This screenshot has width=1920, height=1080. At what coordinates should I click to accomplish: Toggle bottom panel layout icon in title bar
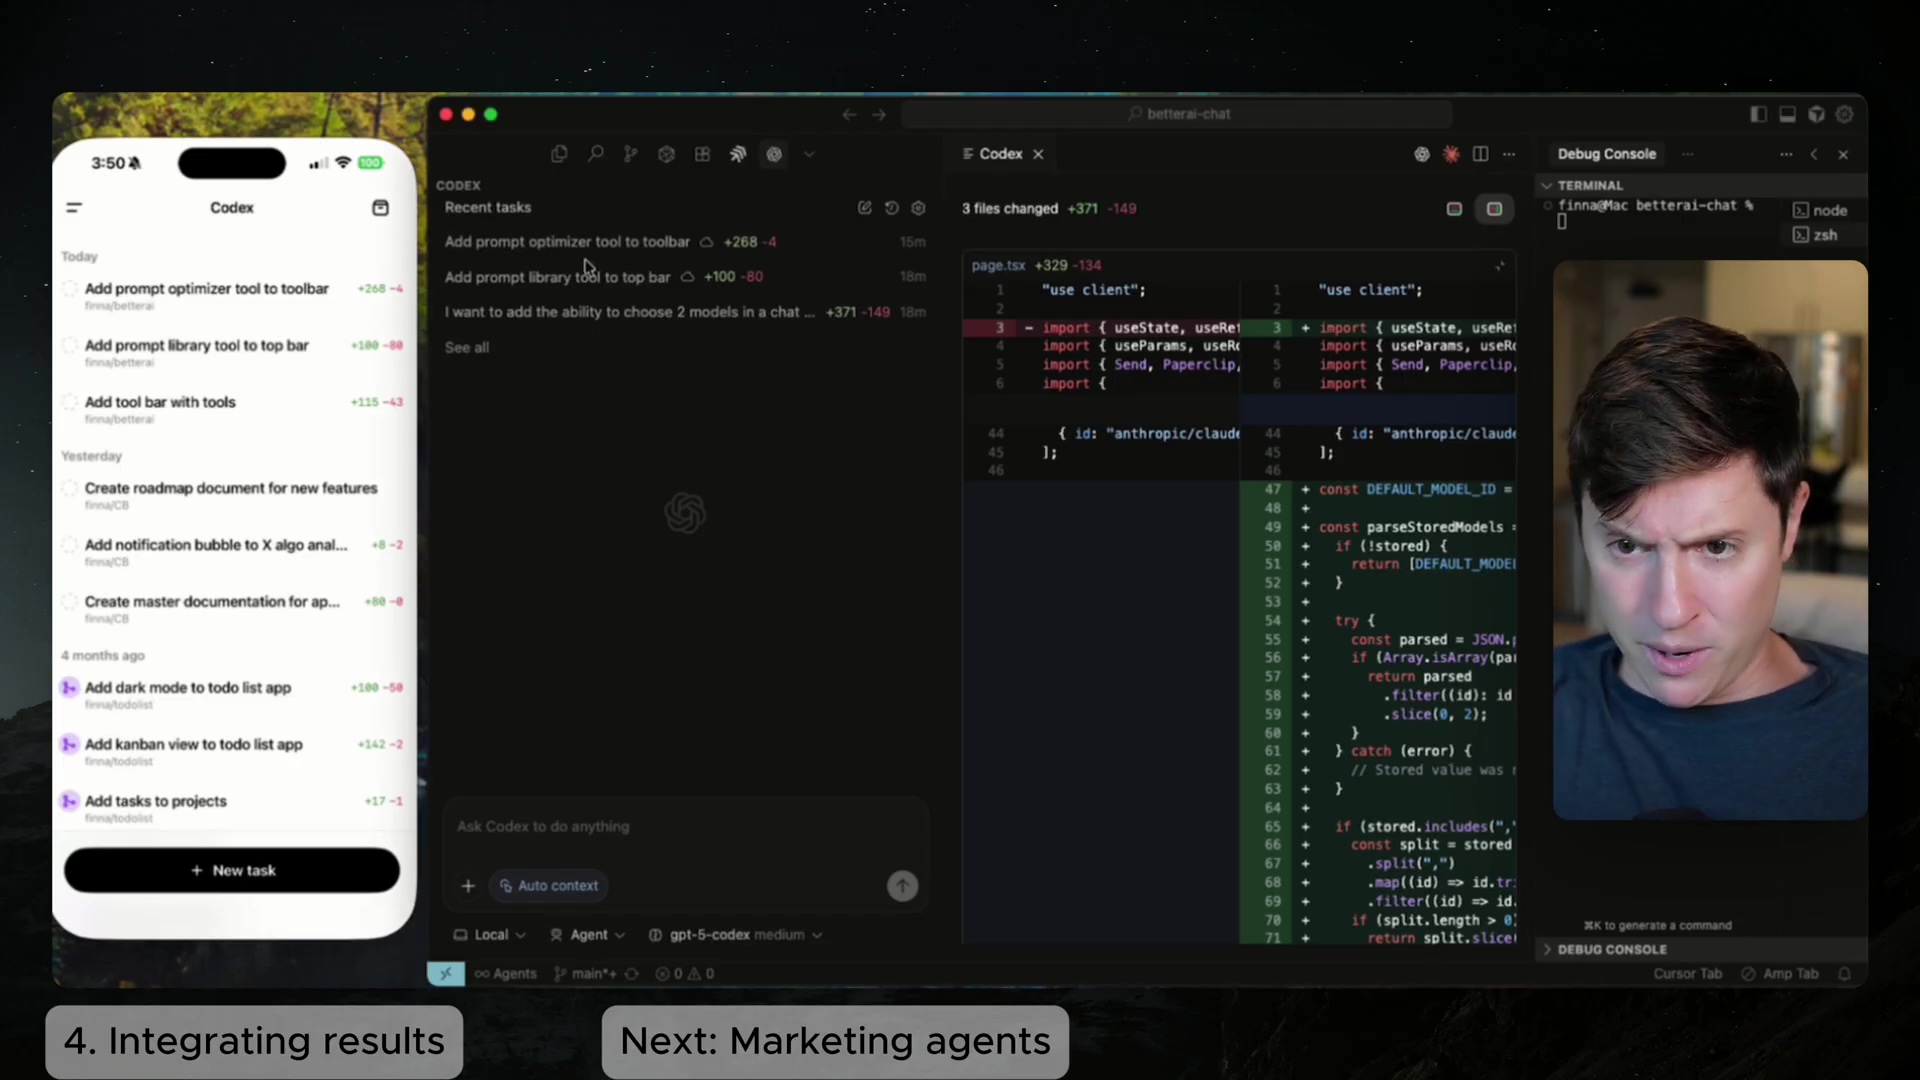tap(1787, 115)
